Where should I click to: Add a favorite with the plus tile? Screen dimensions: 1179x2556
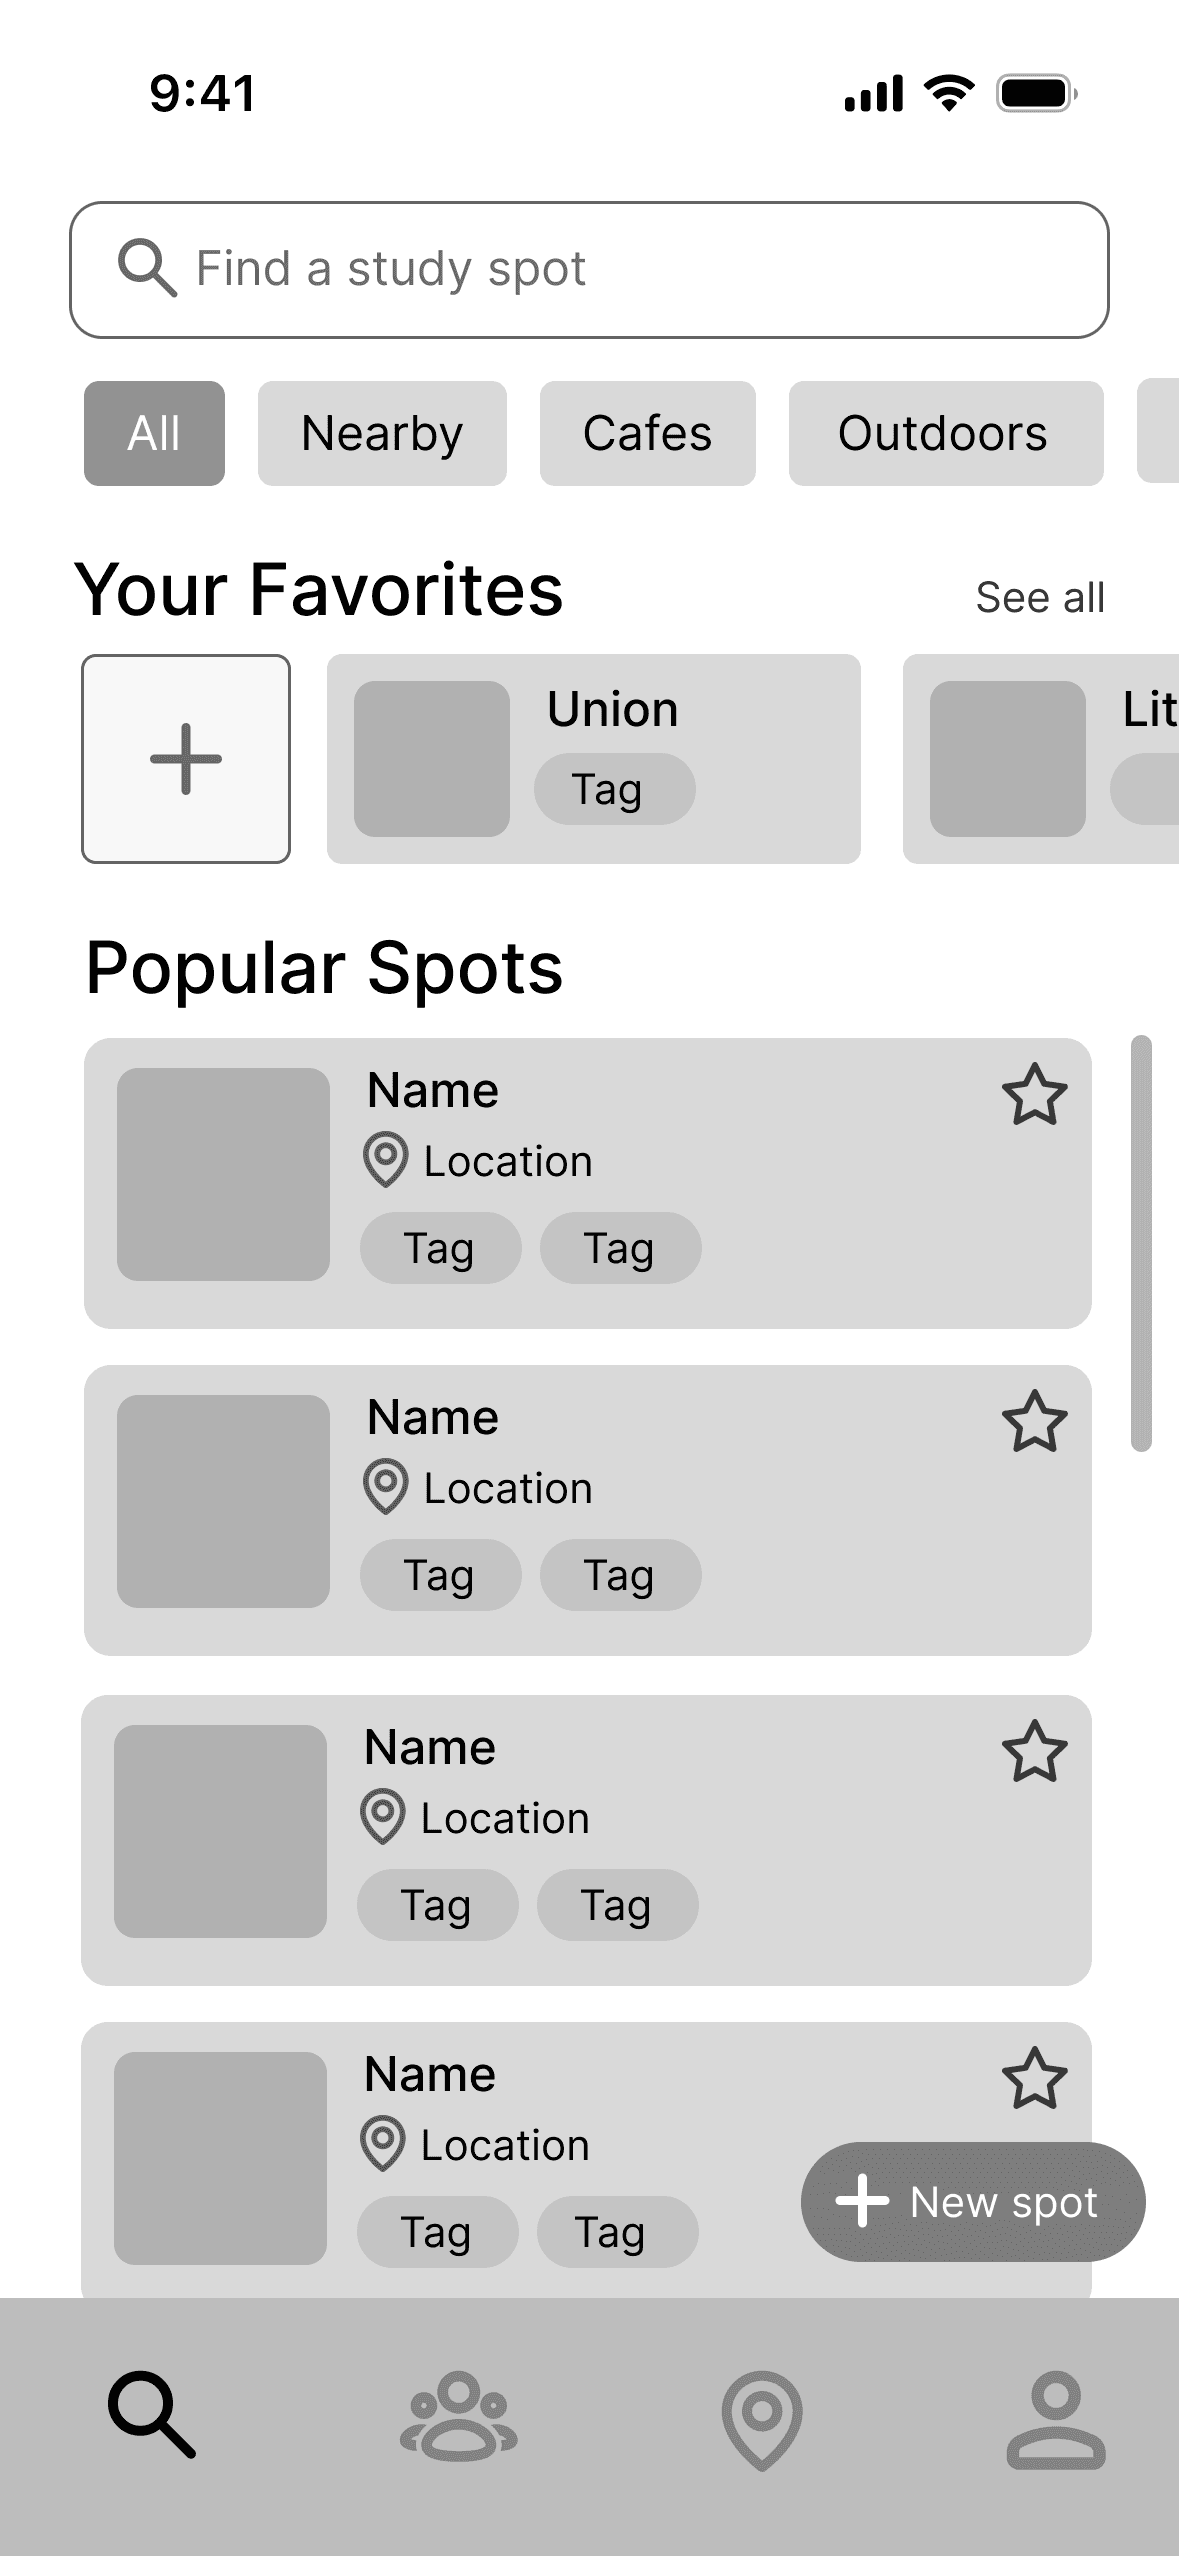coord(186,759)
